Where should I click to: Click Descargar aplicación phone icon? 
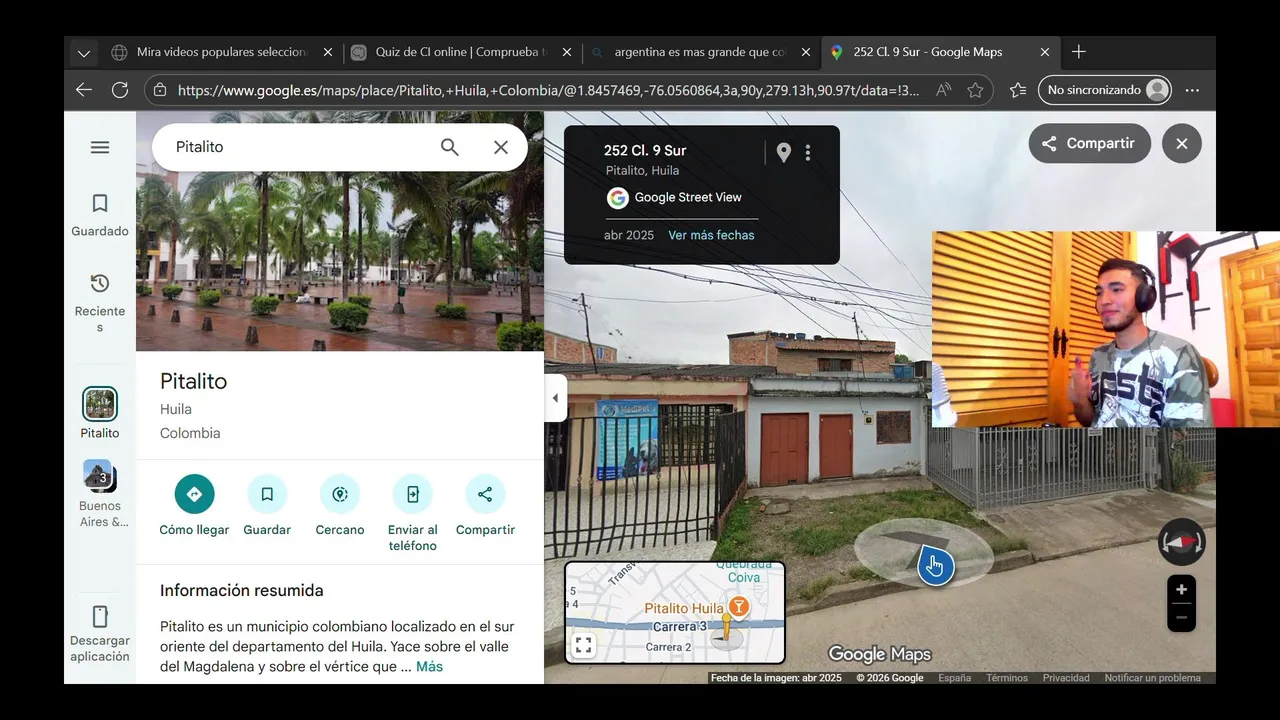[100, 616]
